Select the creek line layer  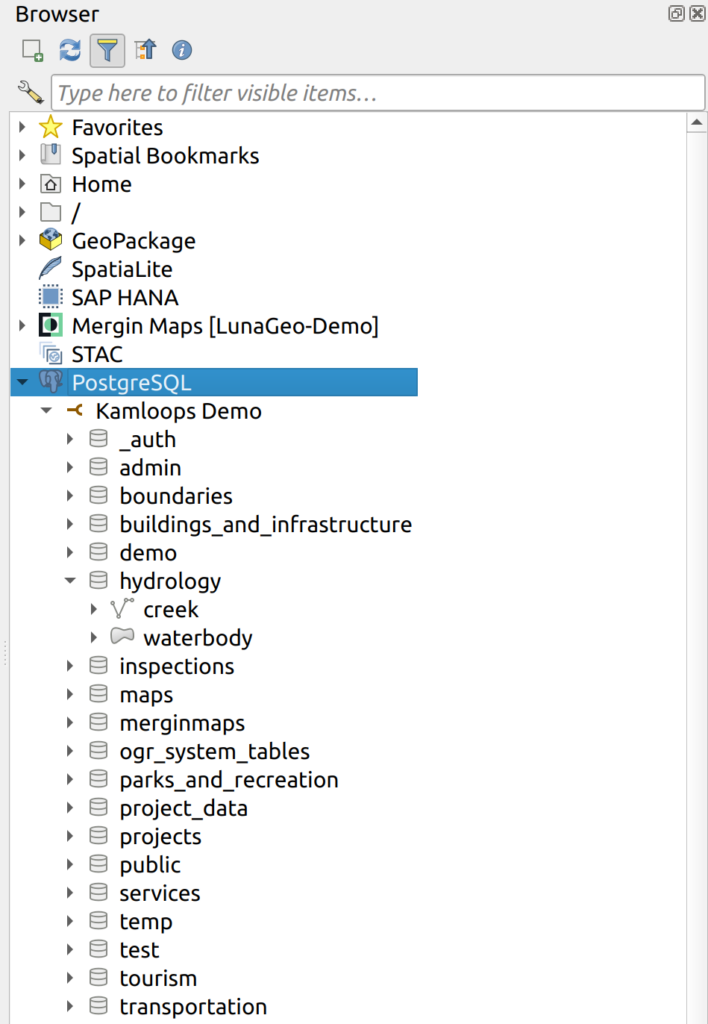[x=171, y=610]
